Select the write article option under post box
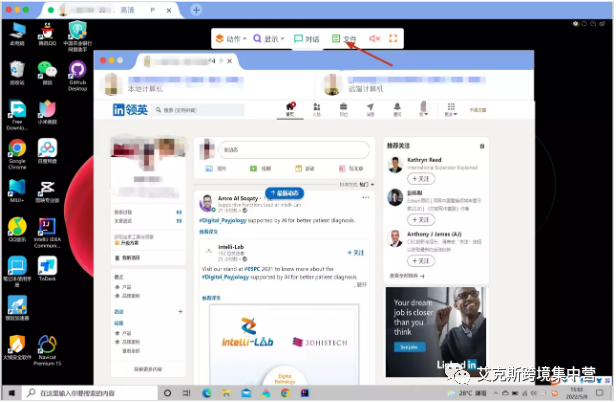Screen dimensions: 616x402 pyautogui.click(x=351, y=169)
